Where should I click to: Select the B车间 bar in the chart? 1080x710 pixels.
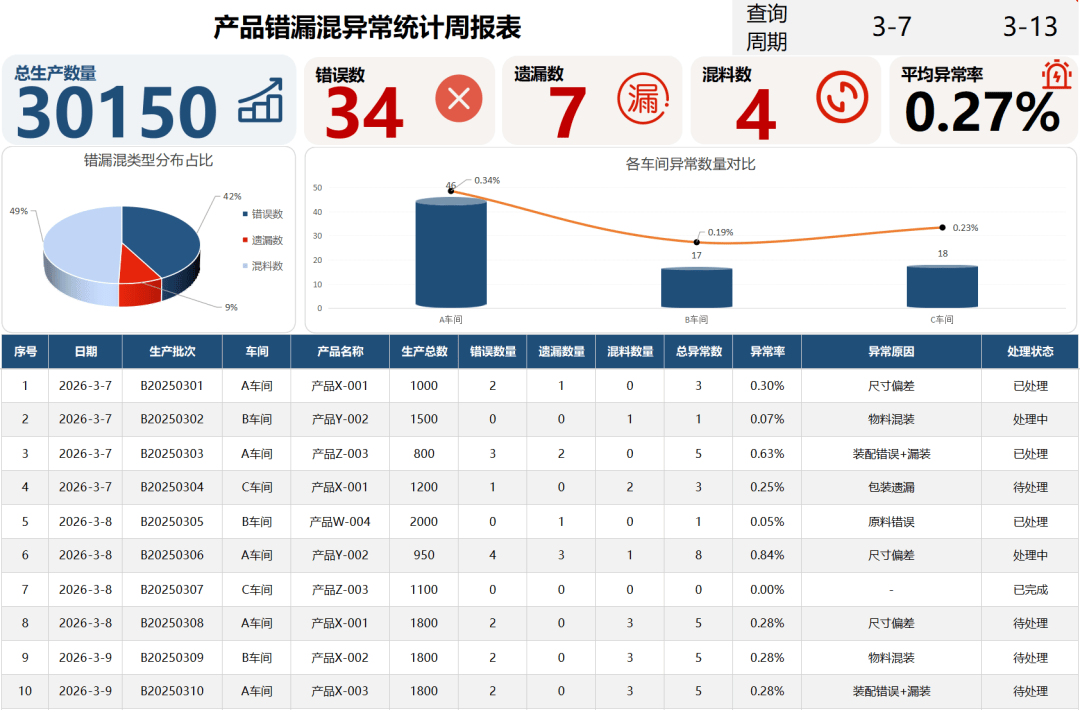click(x=696, y=288)
